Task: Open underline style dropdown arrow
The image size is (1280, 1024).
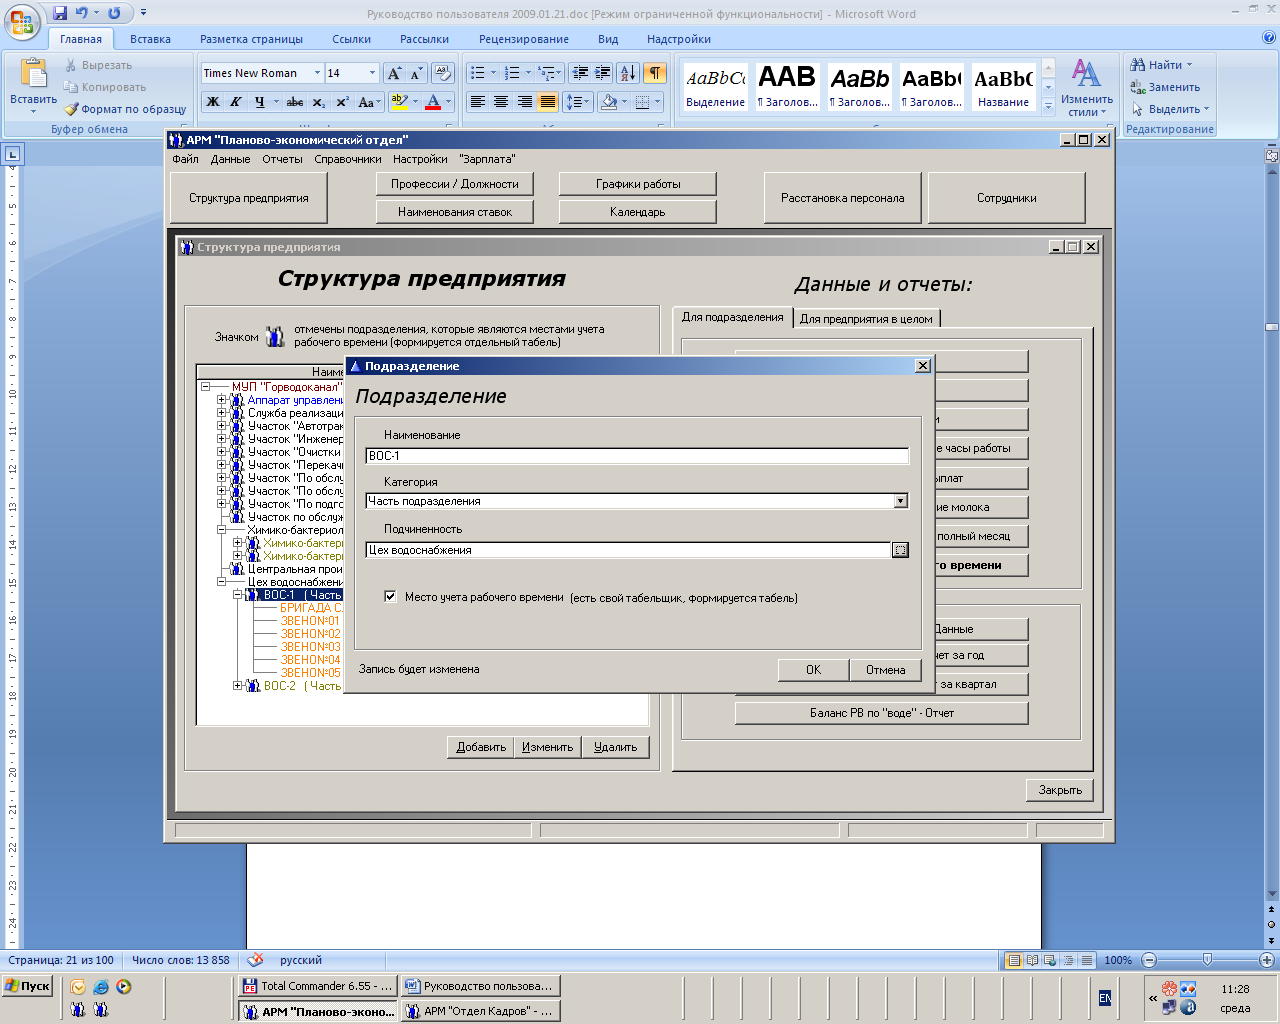Action: (275, 102)
